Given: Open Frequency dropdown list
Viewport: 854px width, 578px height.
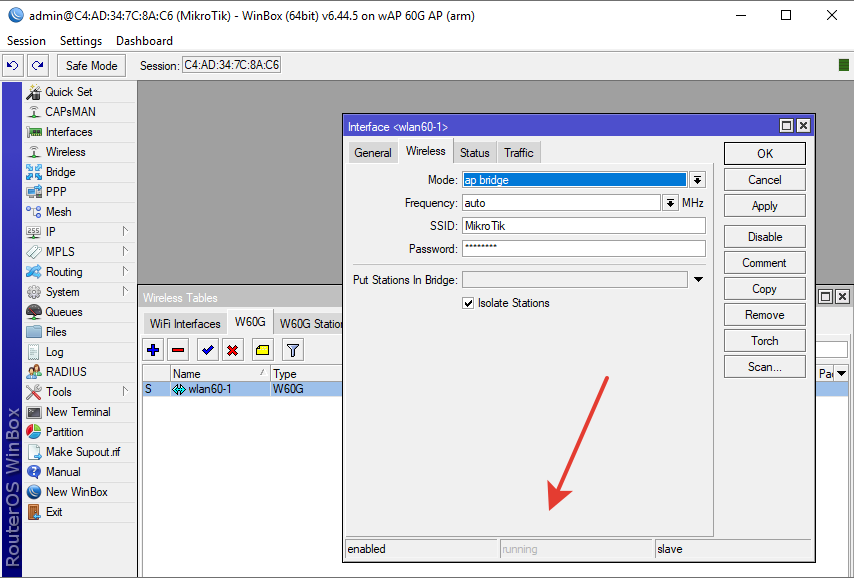Looking at the screenshot, I should tap(670, 203).
